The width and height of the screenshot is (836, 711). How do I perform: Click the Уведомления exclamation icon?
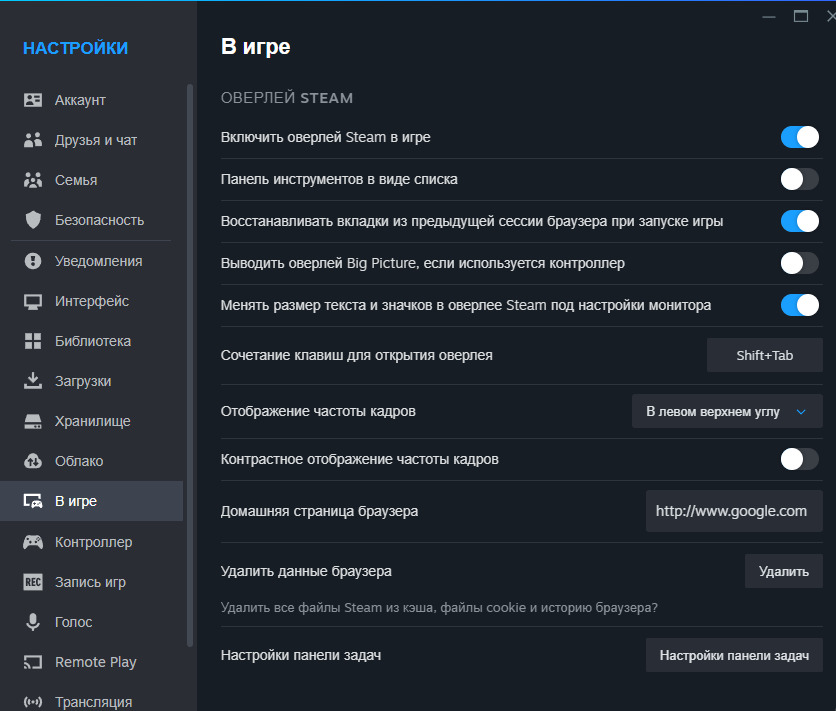click(33, 261)
